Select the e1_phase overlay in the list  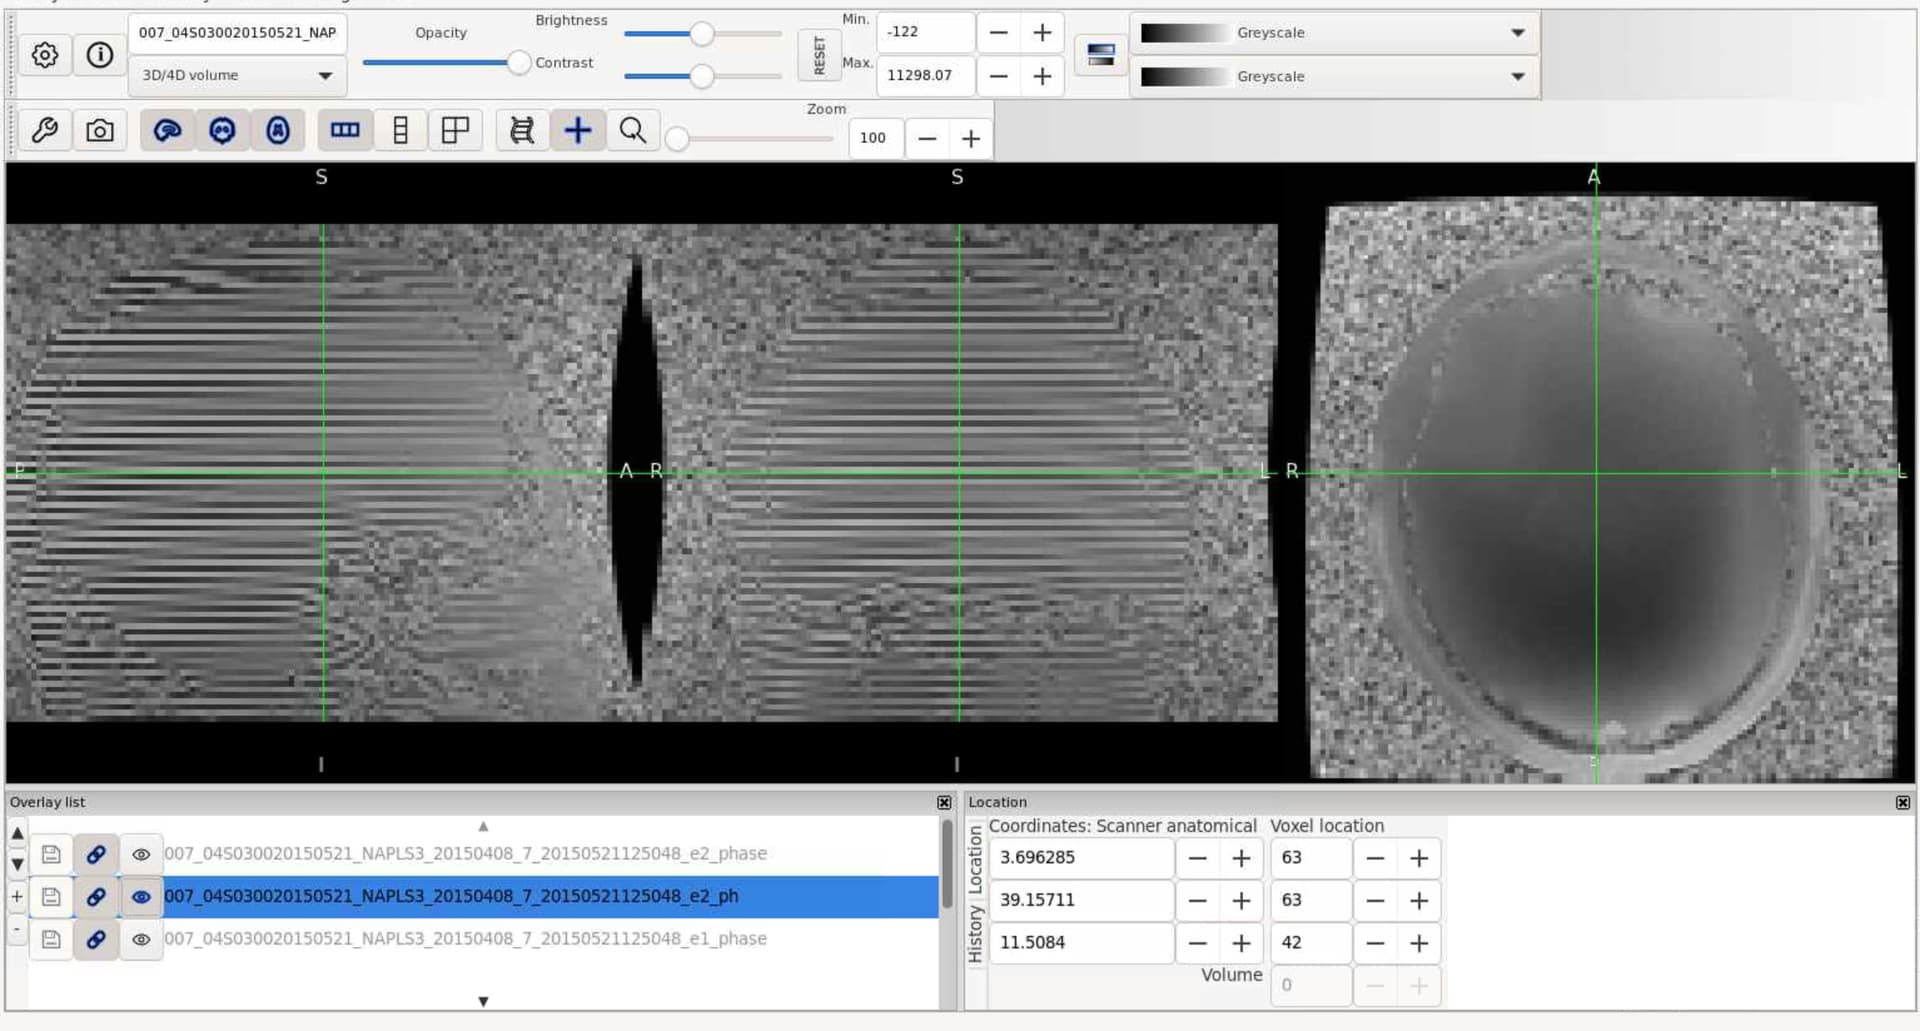pos(465,939)
